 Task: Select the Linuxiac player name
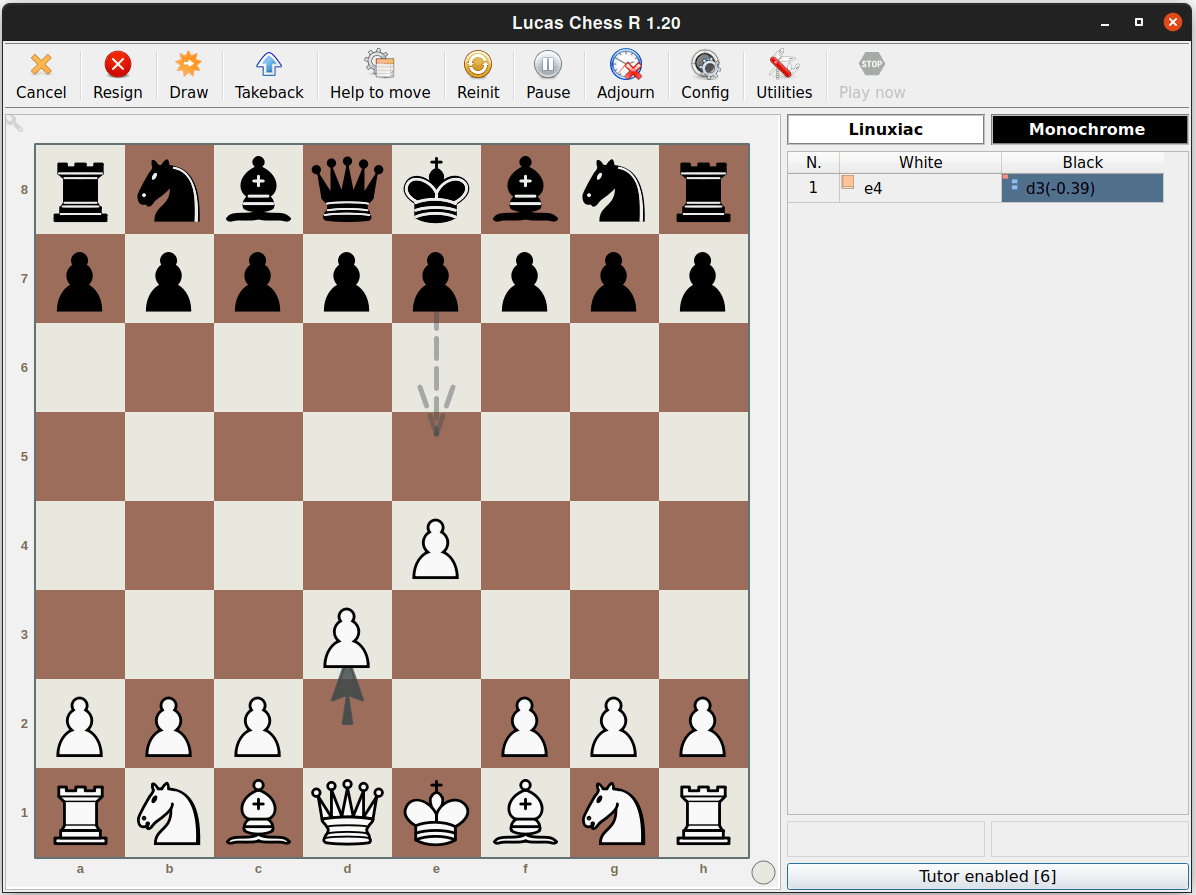click(x=884, y=129)
